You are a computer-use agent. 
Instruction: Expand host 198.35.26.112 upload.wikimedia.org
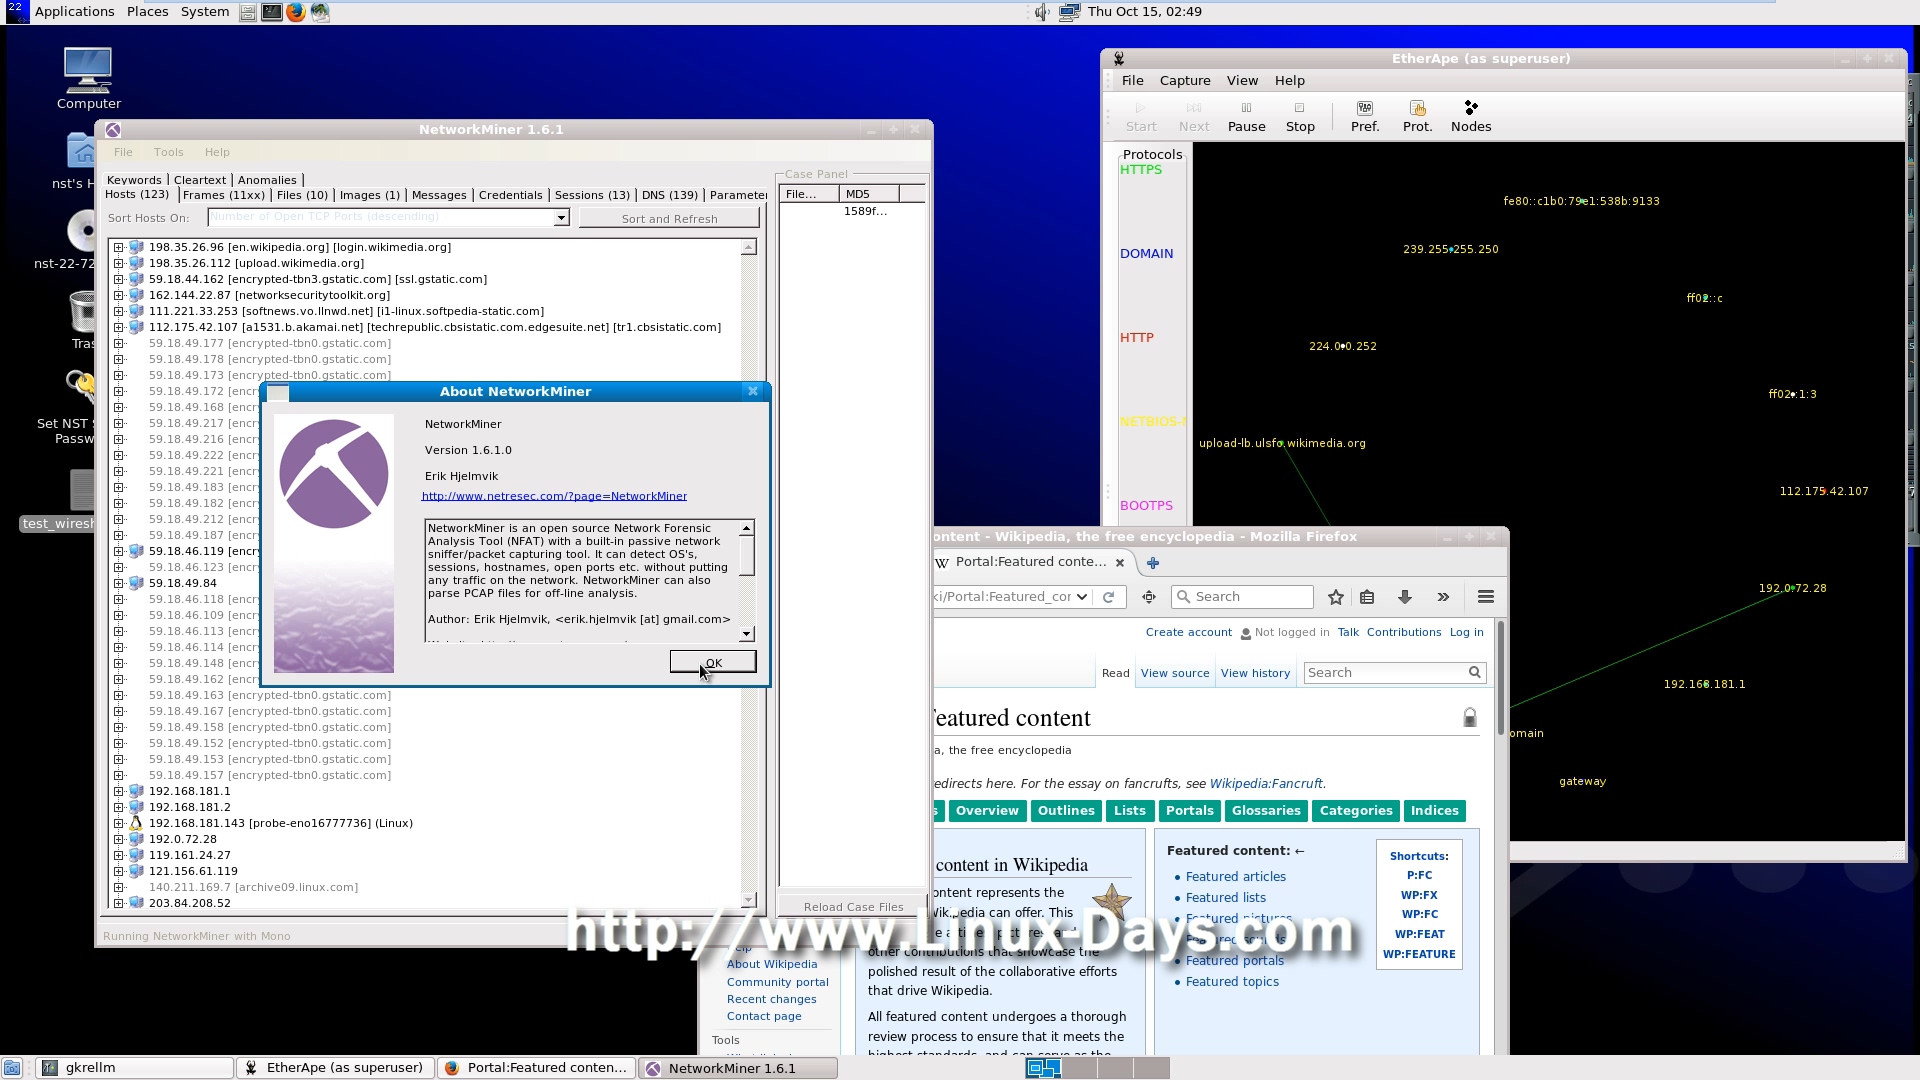tap(118, 263)
